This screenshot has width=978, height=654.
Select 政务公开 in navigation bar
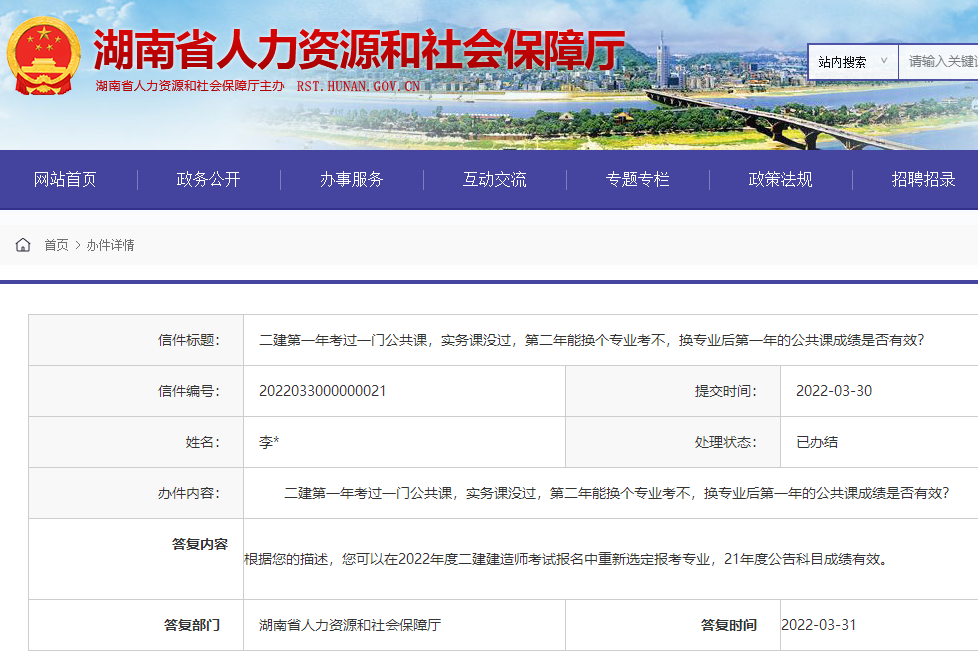click(208, 180)
